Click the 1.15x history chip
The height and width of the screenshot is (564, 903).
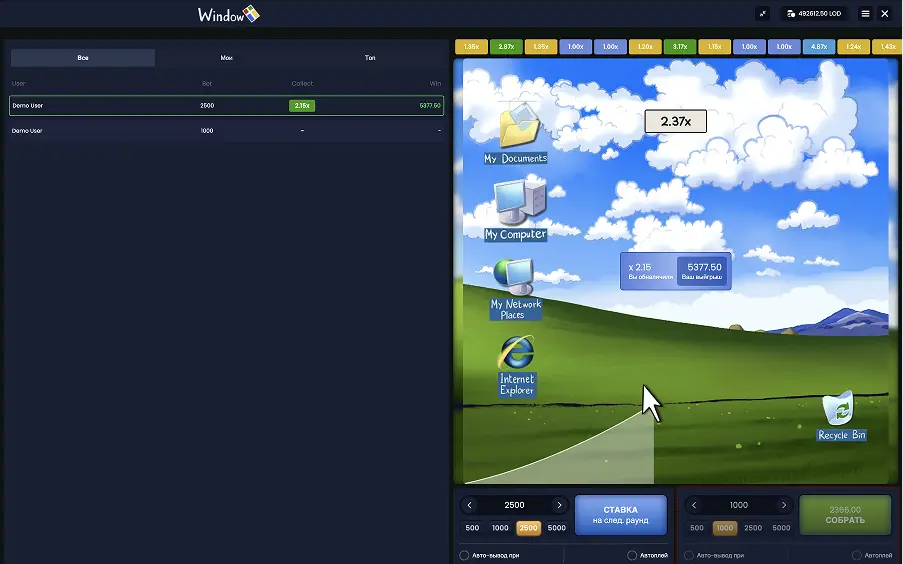(715, 47)
